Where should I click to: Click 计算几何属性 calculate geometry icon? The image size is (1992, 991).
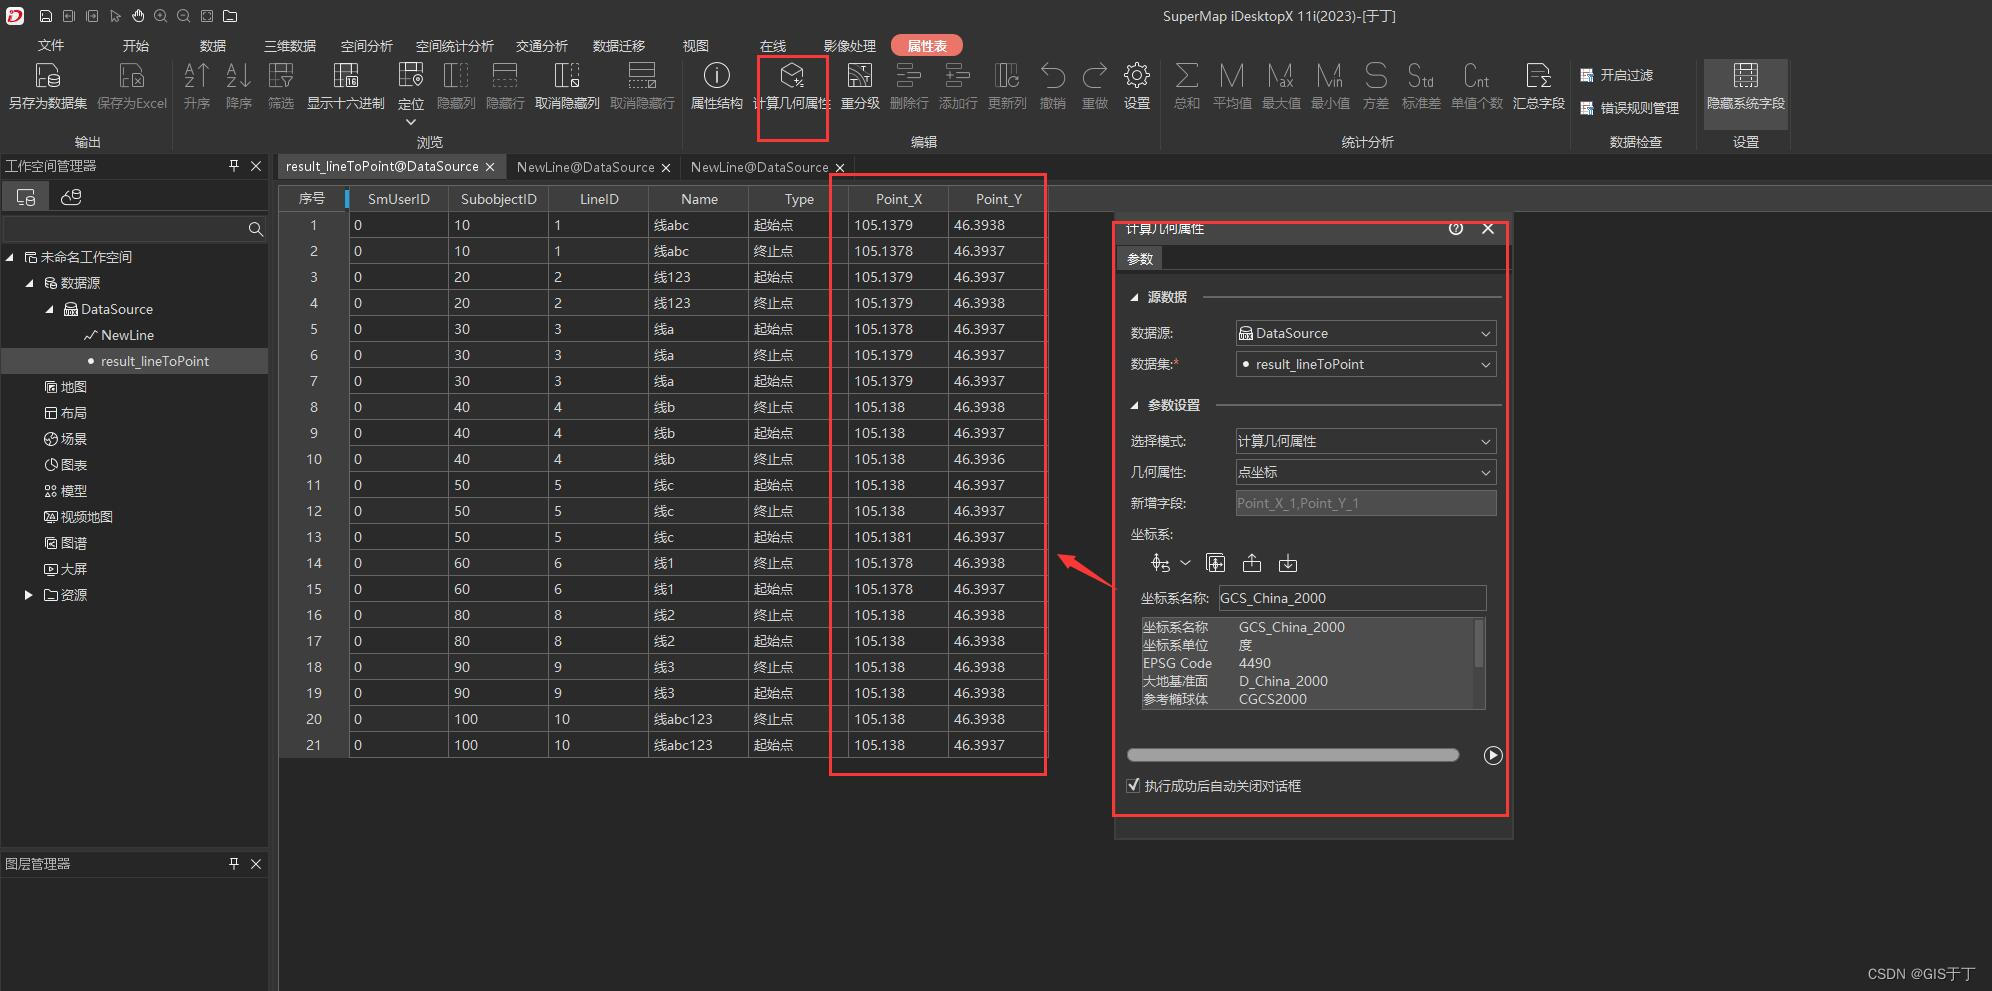(792, 76)
